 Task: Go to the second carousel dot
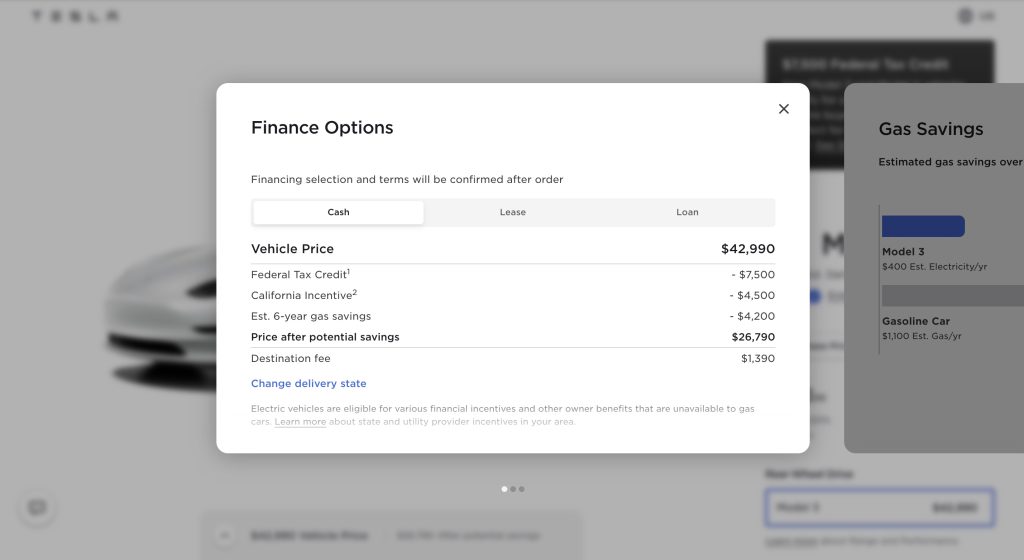point(513,489)
